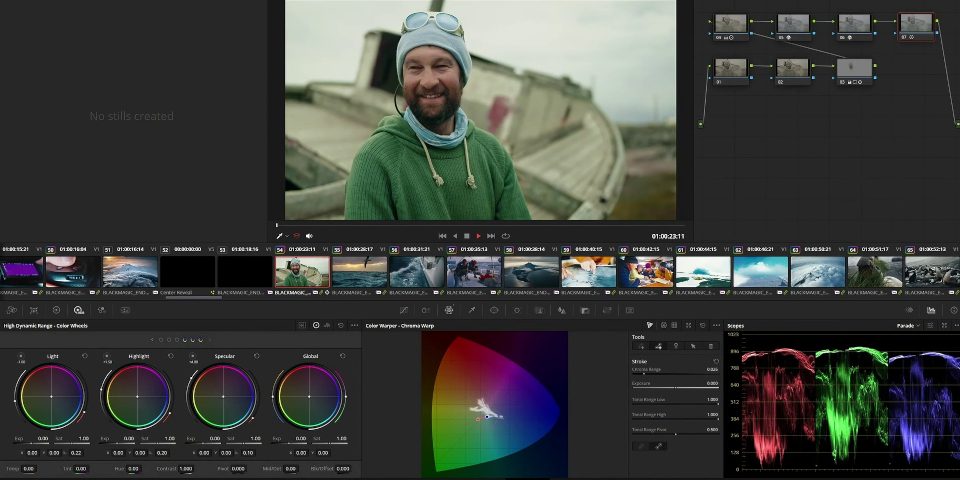Select the Color Warper palette icon
Image resolution: width=960 pixels, height=480 pixels.
449,310
